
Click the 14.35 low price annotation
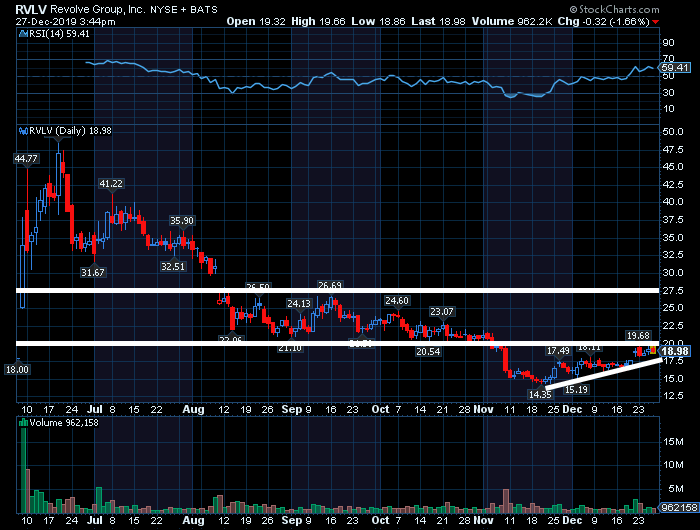tap(540, 395)
